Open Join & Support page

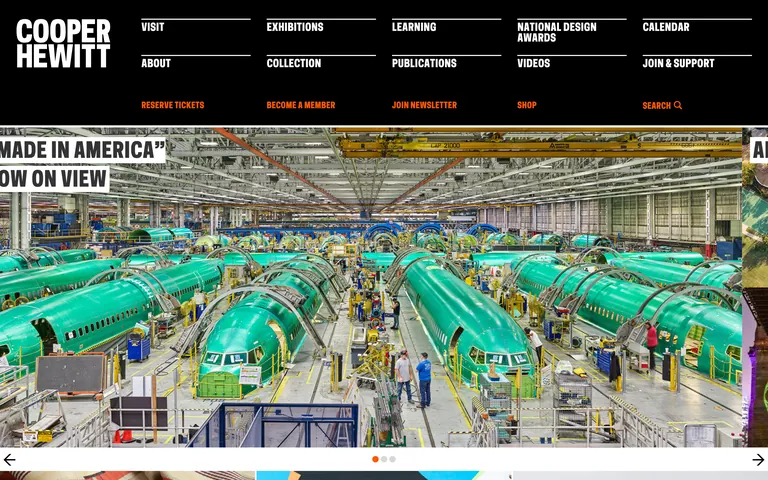pyautogui.click(x=678, y=63)
